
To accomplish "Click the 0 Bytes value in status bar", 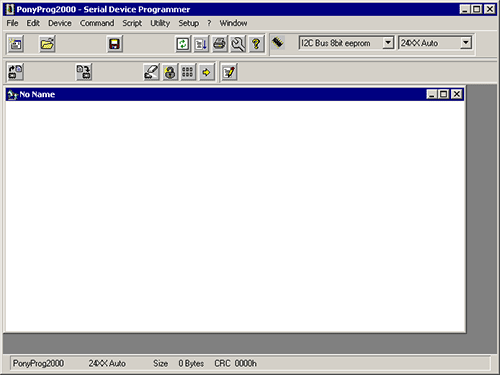I will click(191, 363).
